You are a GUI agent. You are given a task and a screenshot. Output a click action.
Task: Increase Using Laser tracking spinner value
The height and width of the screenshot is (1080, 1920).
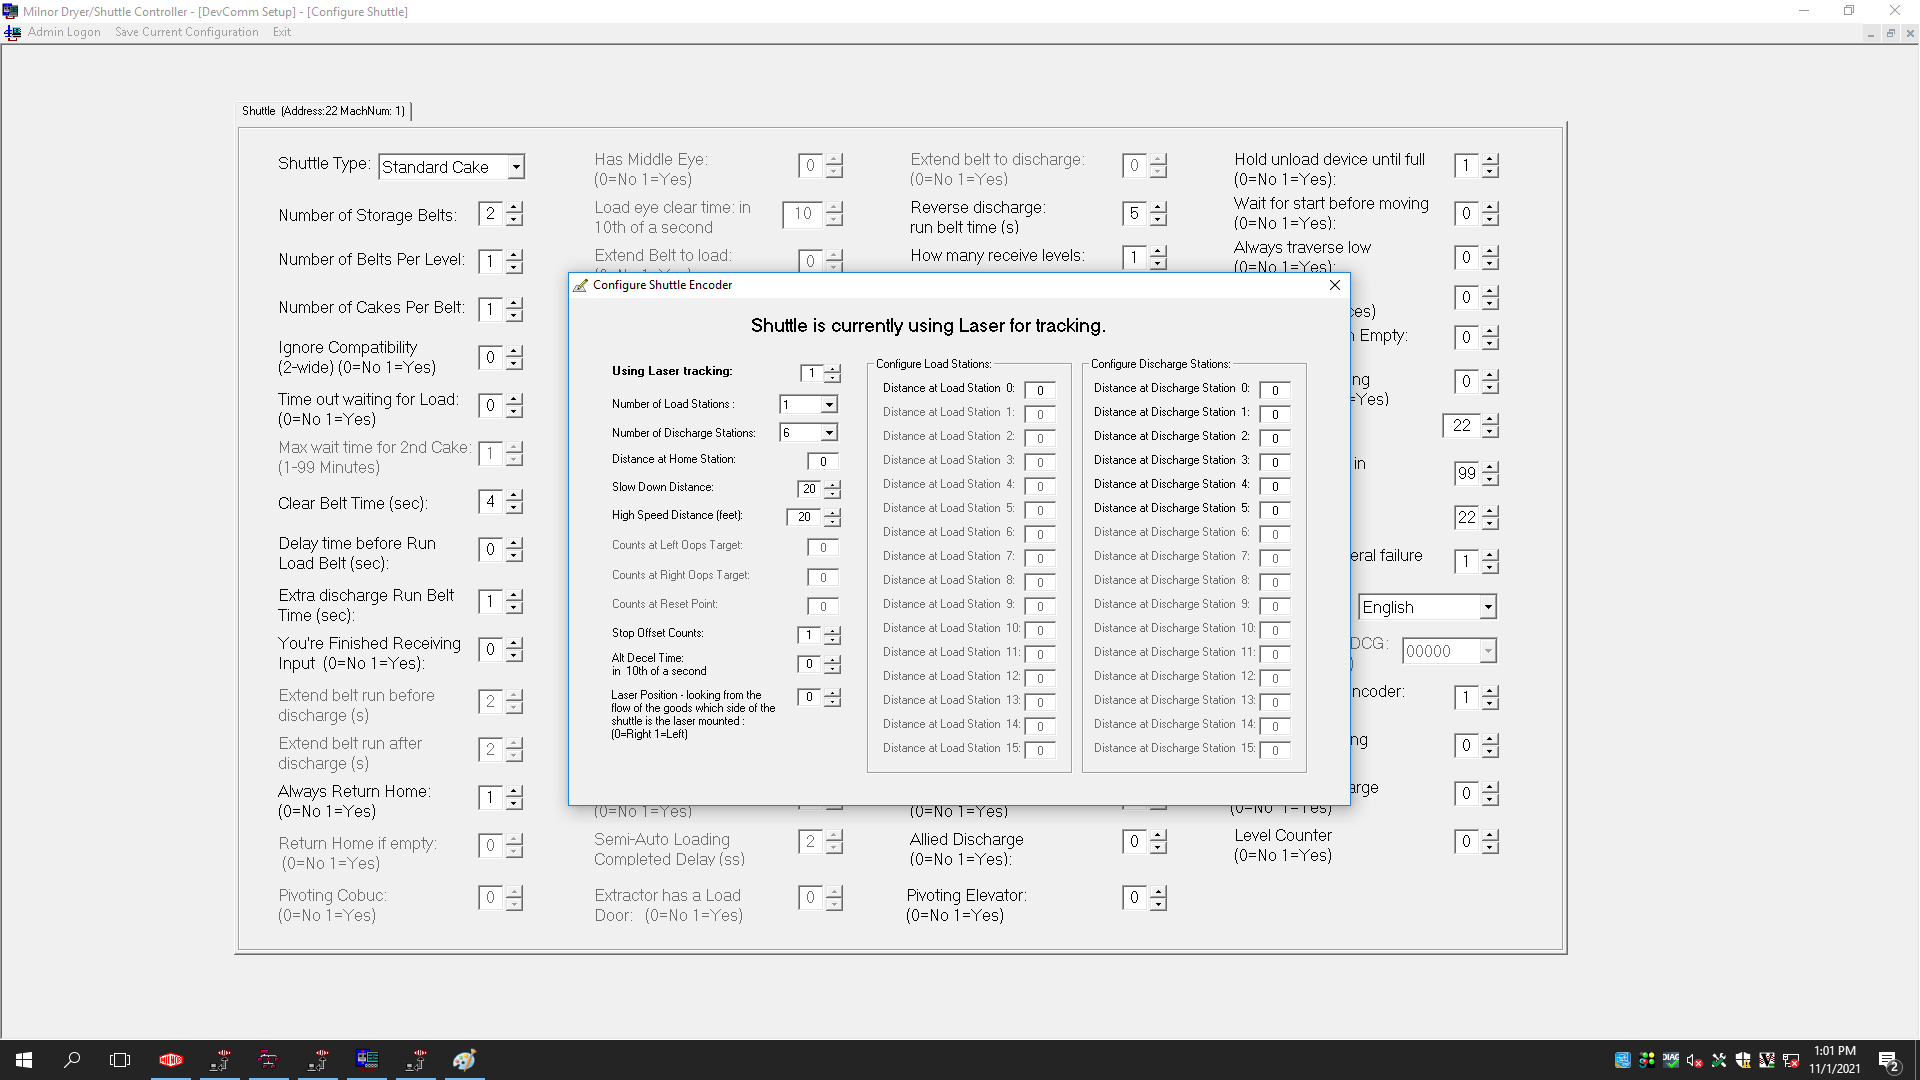tap(832, 368)
